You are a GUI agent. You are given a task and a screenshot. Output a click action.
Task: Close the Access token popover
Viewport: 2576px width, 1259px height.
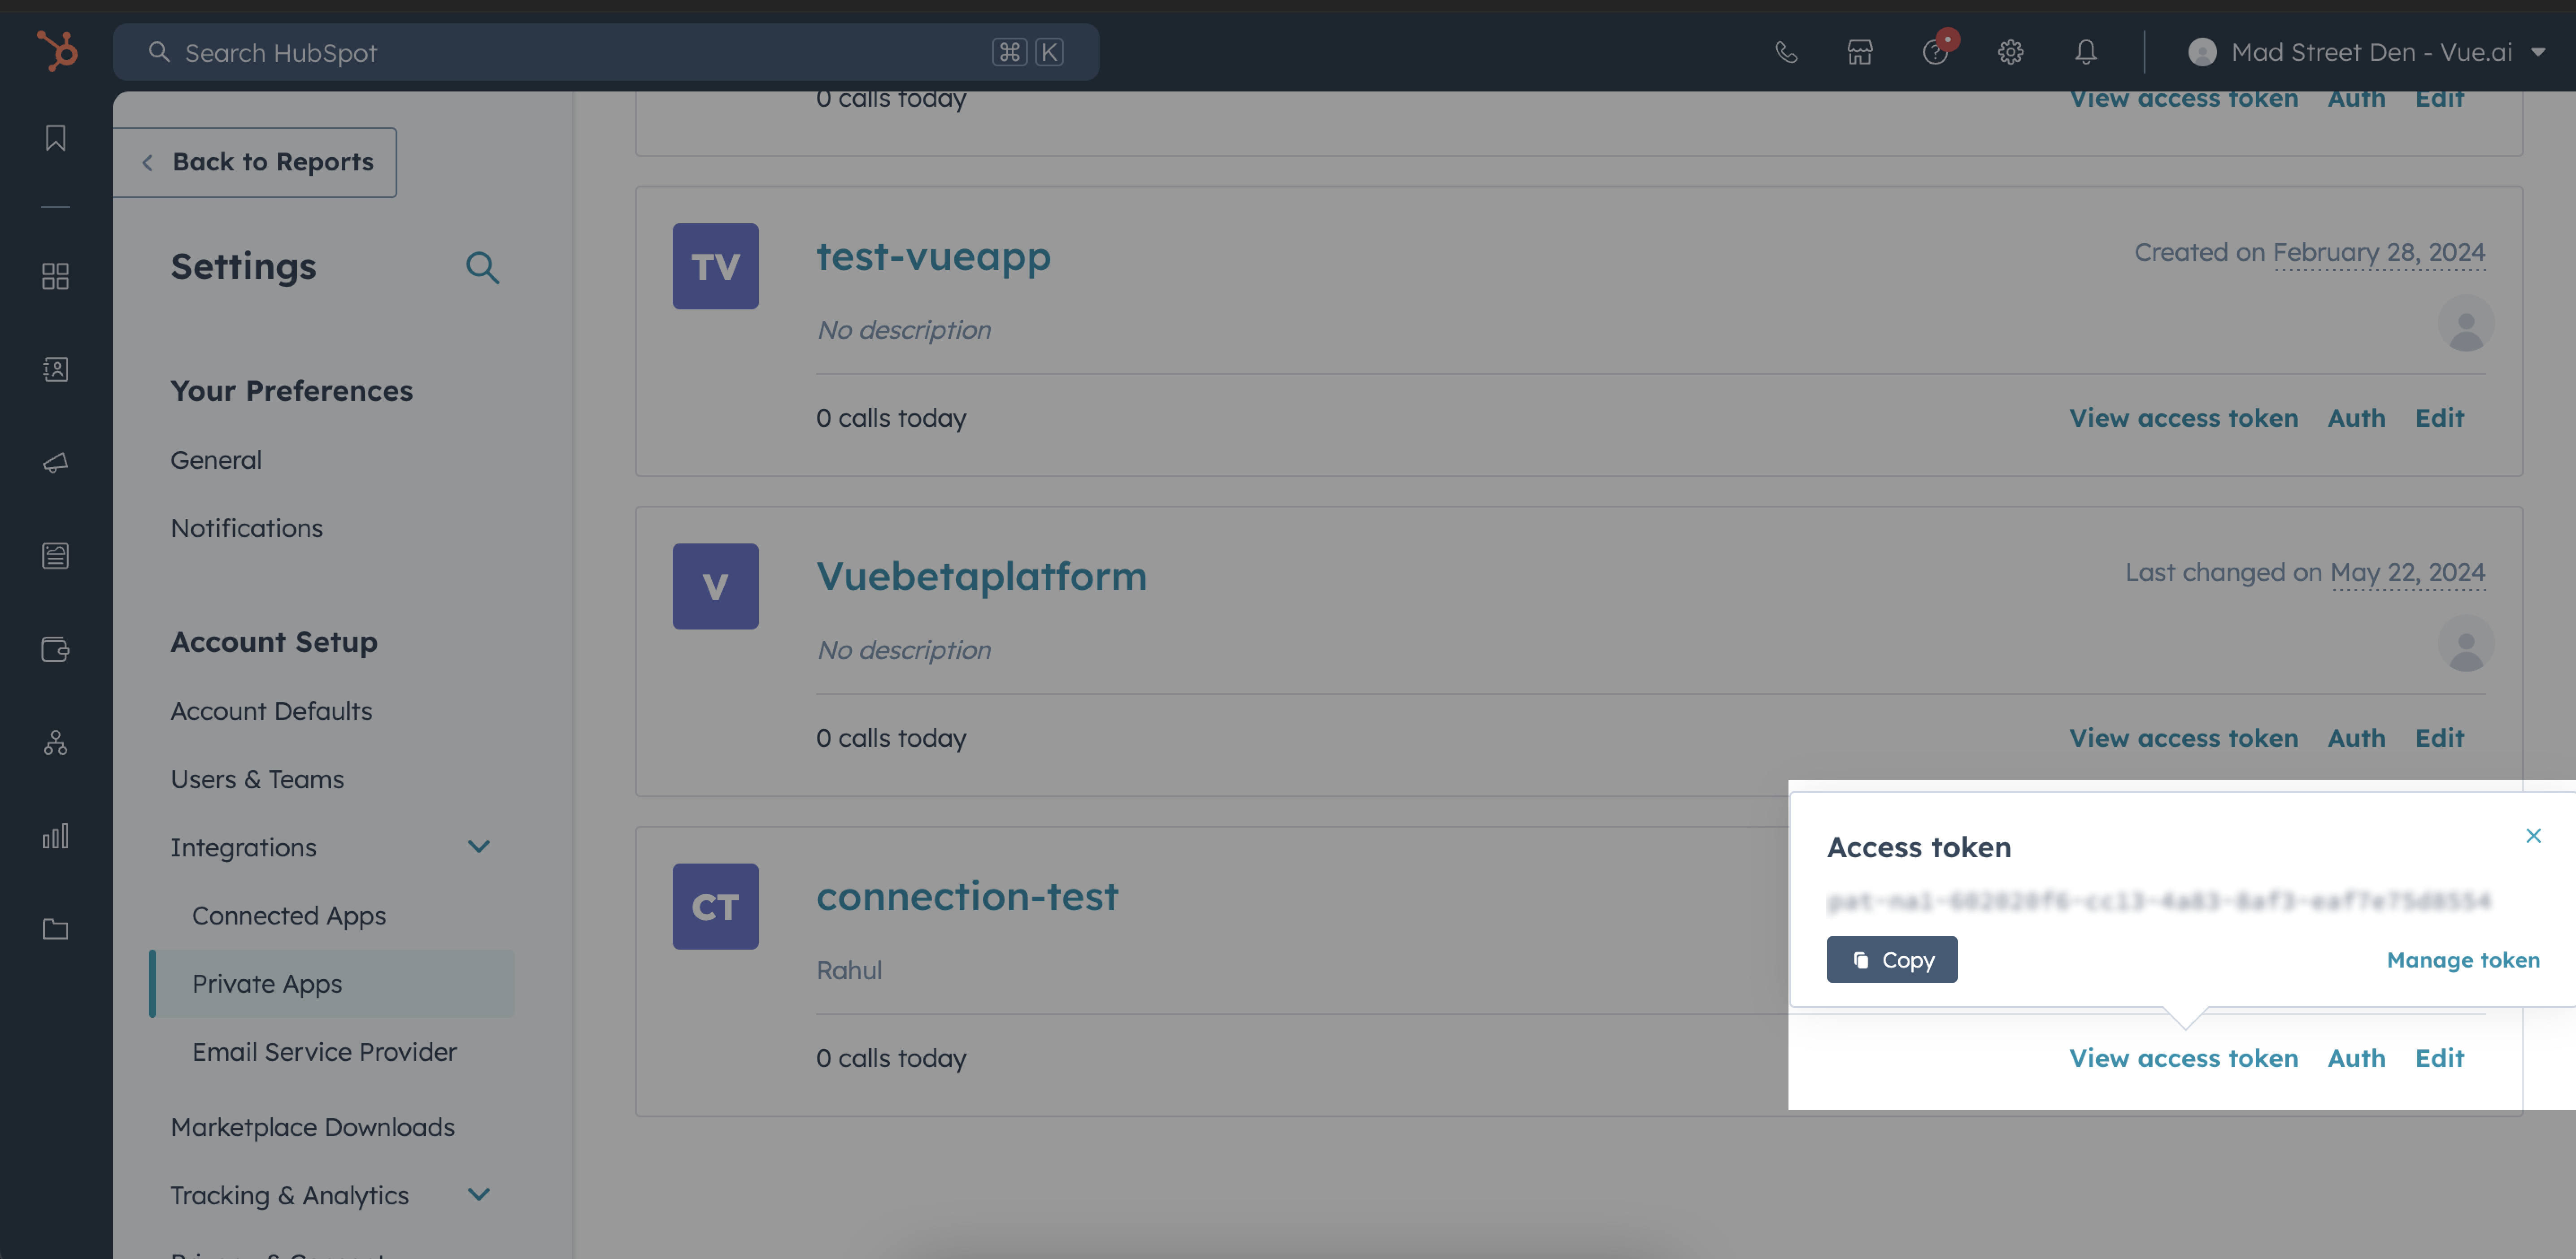coord(2532,836)
